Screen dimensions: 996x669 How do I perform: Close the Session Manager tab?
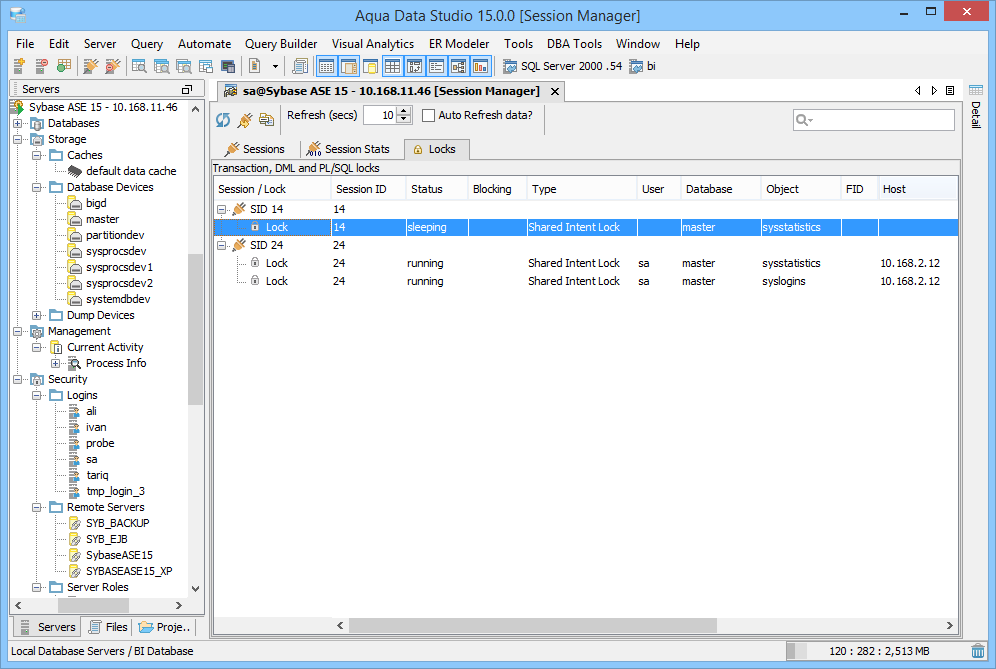555,91
